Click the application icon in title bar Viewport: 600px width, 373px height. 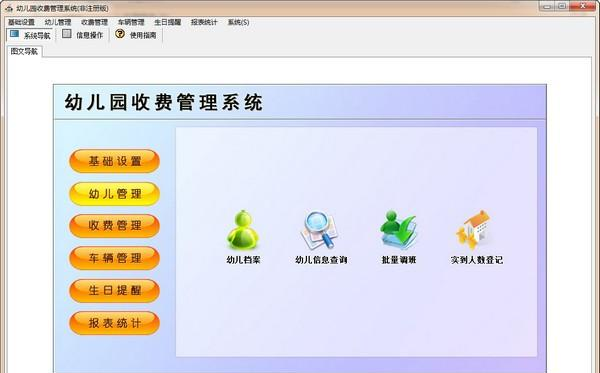coord(9,8)
